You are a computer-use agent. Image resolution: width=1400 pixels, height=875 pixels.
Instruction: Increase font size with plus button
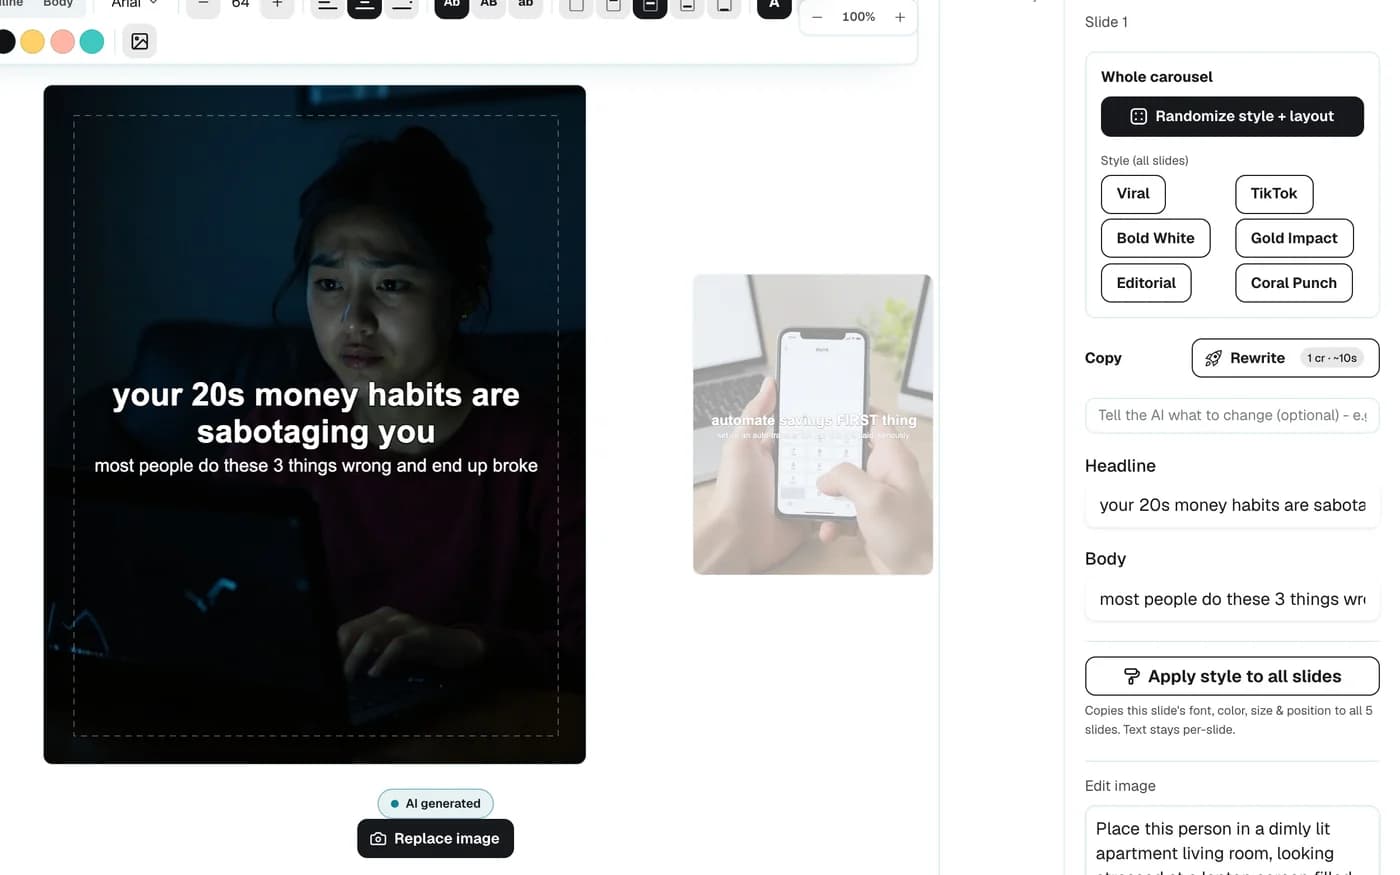[x=277, y=6]
